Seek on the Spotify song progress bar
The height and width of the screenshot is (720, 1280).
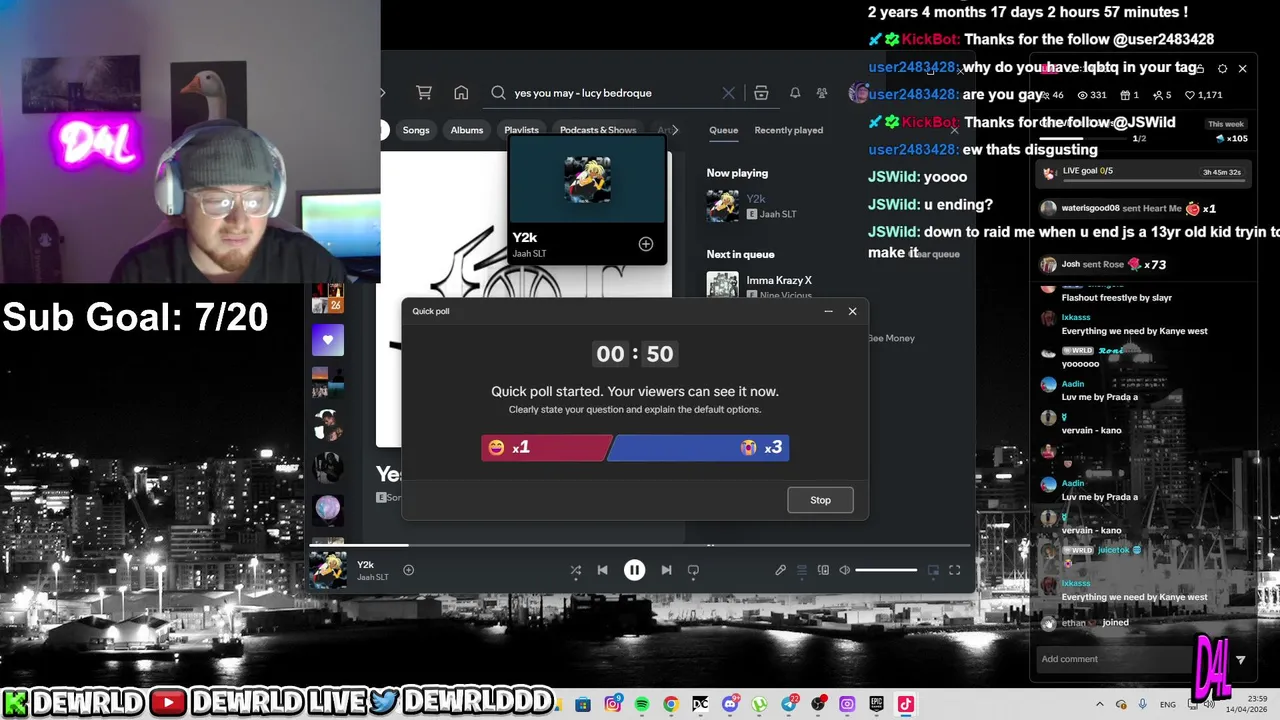(x=640, y=545)
